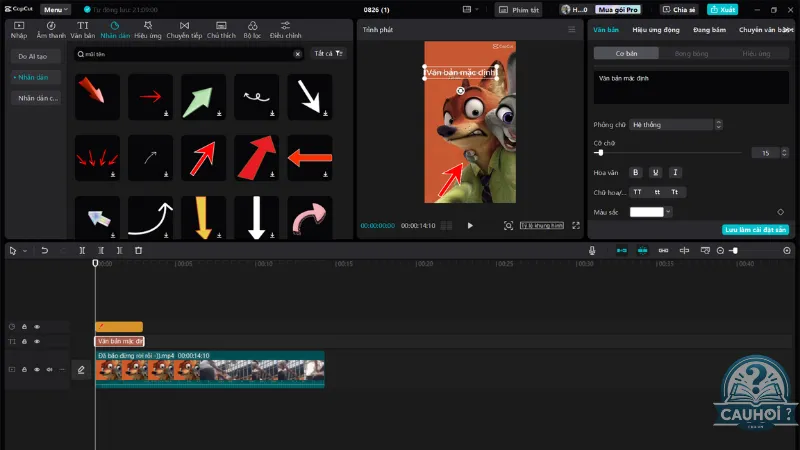Select the orange left arrow sticker

click(x=309, y=158)
